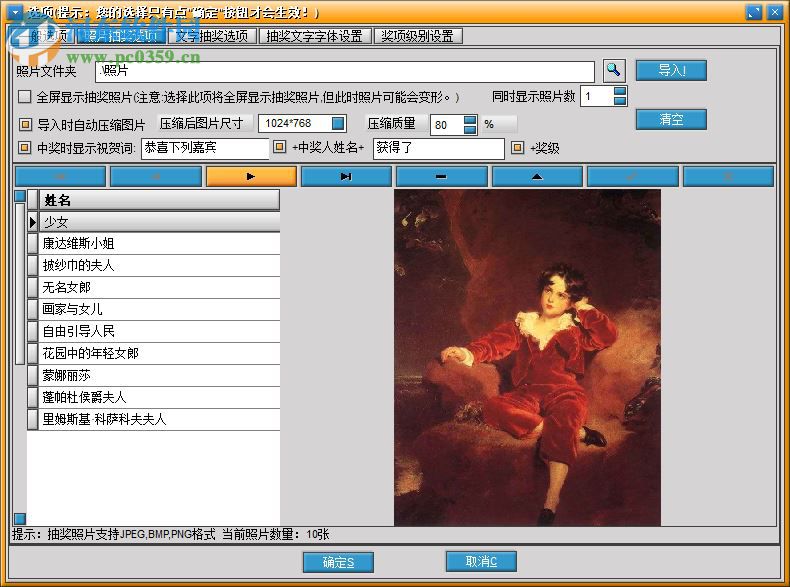
Task: Browse for photo folder with magnifier icon
Action: pos(614,71)
